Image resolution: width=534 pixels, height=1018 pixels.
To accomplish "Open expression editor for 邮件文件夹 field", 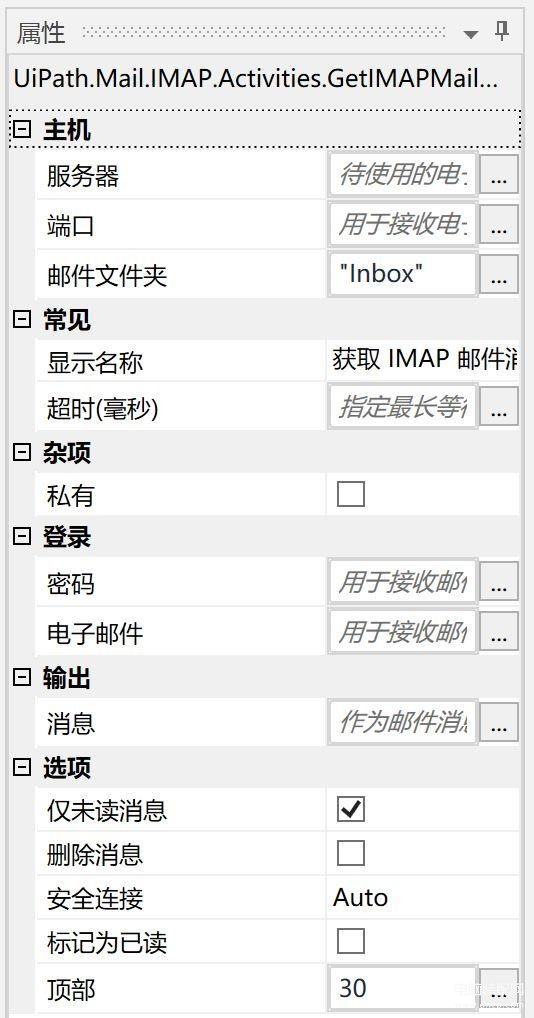I will (x=499, y=274).
